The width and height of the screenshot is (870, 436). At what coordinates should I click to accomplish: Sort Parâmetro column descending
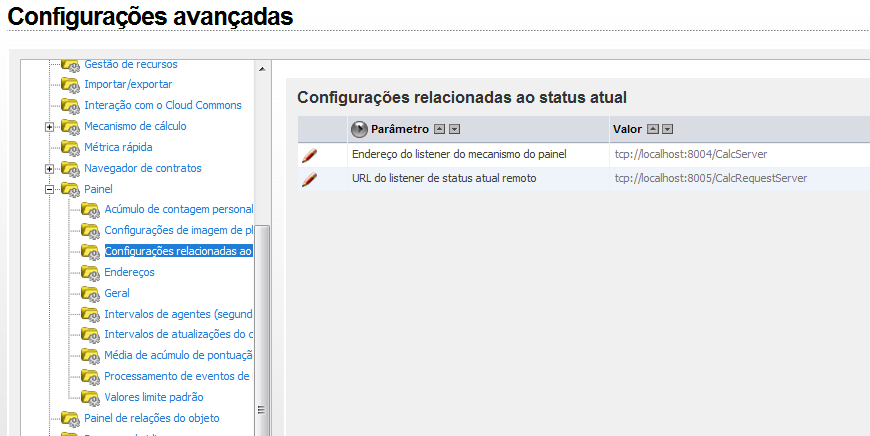pos(454,129)
